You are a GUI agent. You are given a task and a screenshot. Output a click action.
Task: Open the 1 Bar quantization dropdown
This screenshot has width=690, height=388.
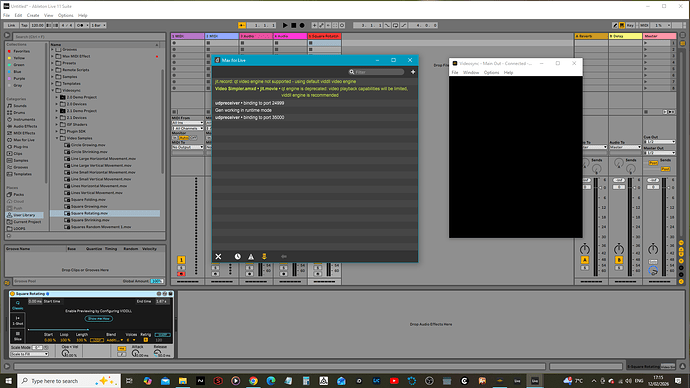coord(98,26)
